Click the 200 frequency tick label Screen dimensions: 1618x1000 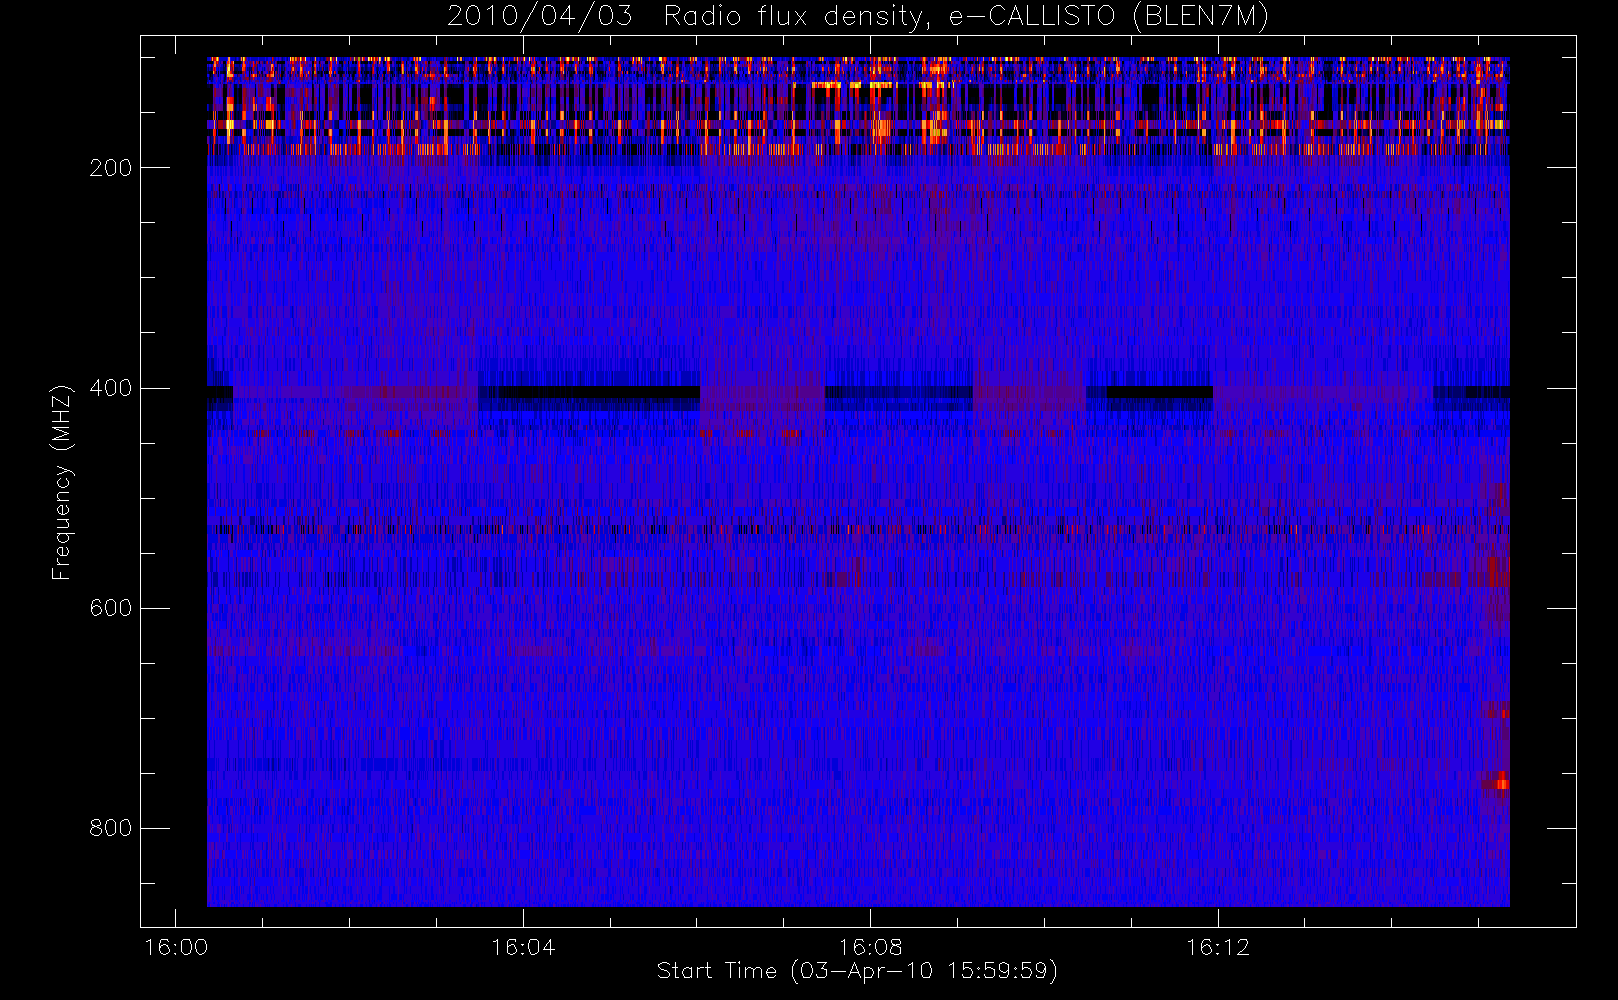(x=111, y=168)
